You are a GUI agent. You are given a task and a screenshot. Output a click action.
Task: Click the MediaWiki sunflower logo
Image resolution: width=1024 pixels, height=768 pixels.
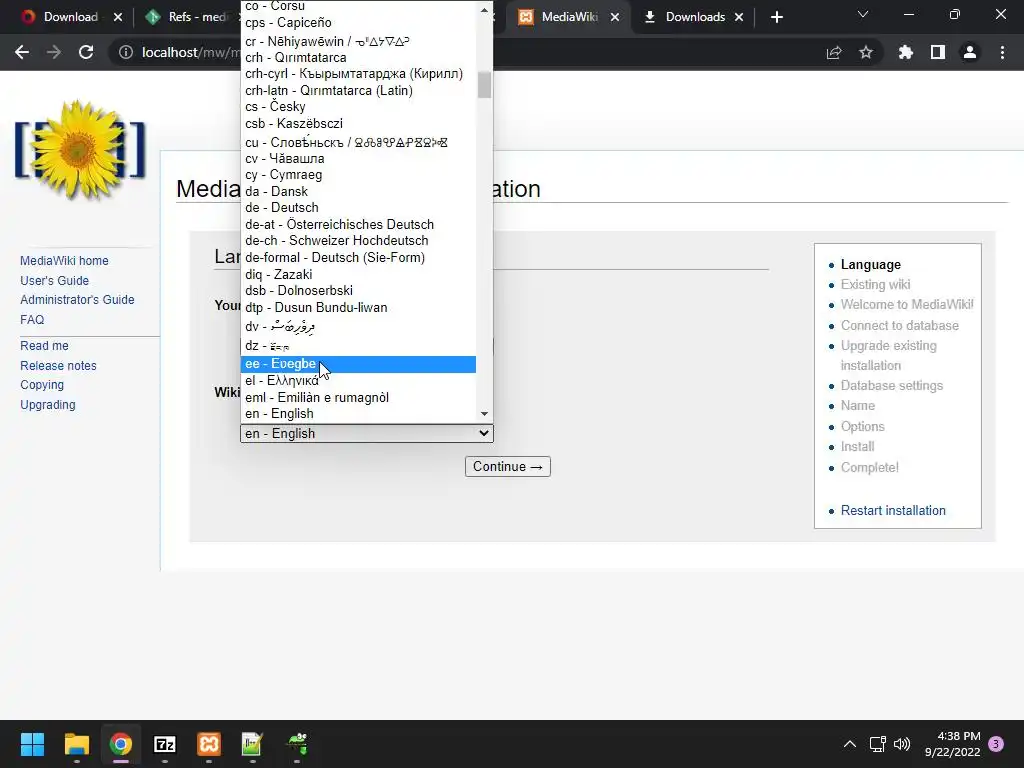click(80, 150)
